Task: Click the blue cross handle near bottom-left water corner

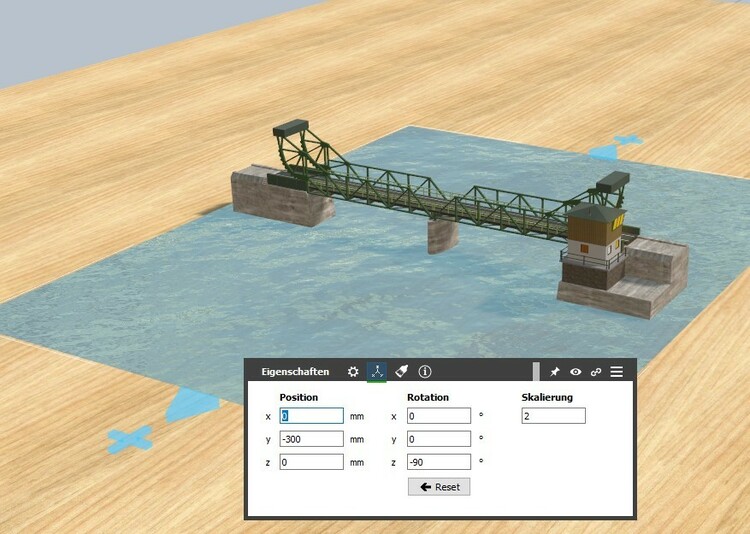Action: 130,439
